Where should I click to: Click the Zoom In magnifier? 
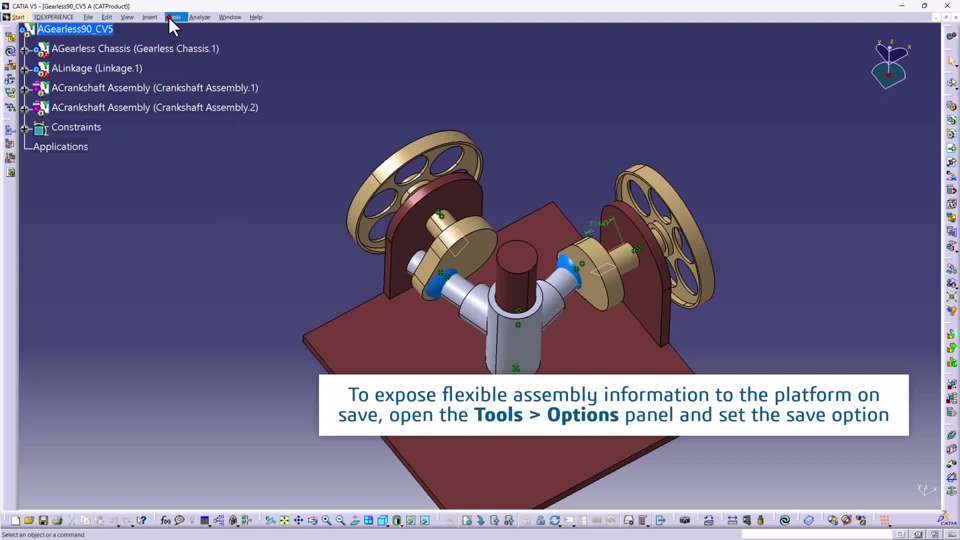(326, 520)
